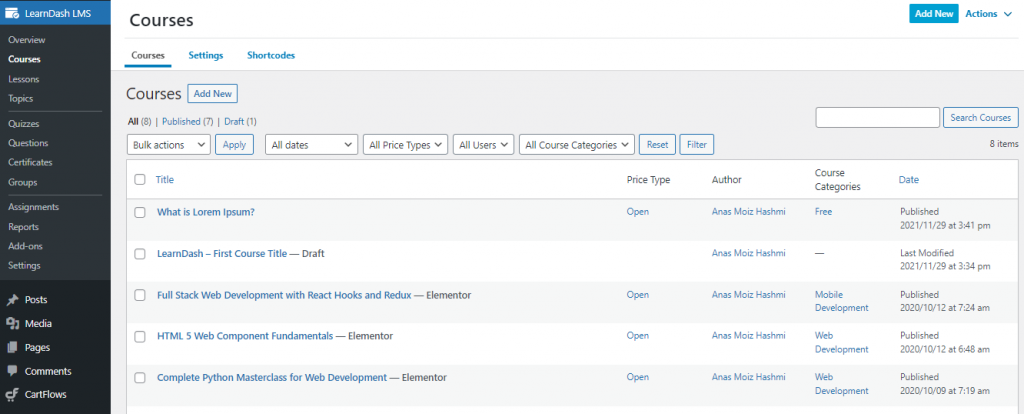Click the LearnDash LMS logo icon
The width and height of the screenshot is (1024, 414).
[13, 14]
